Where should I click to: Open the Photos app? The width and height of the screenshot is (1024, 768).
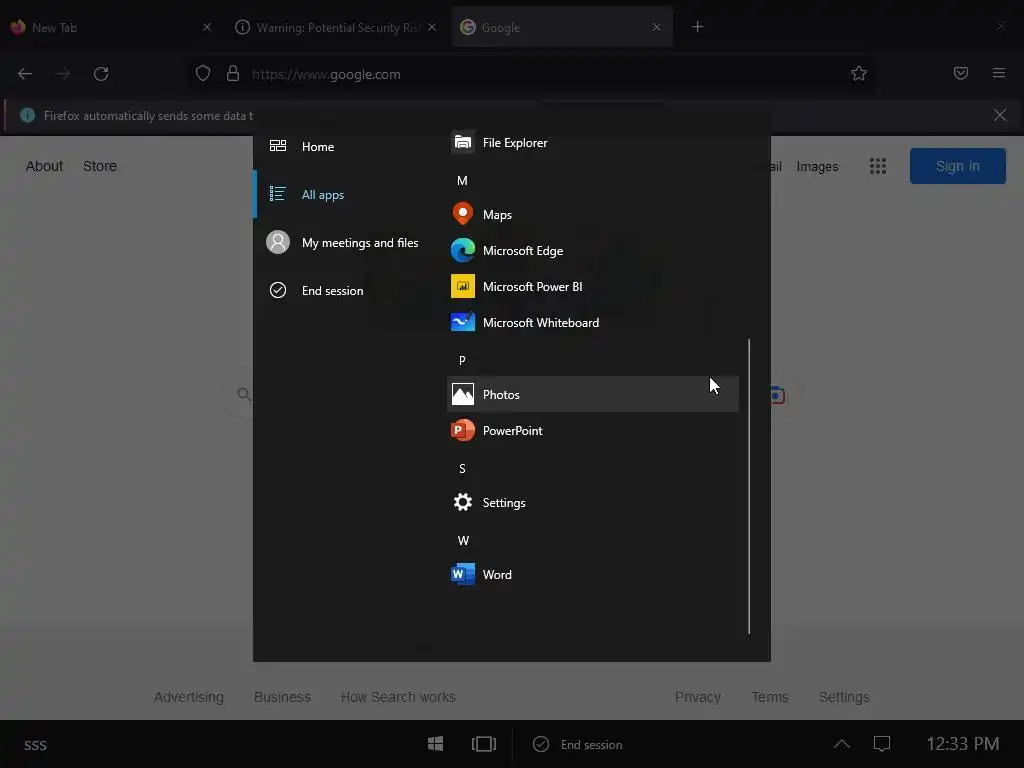tap(592, 394)
